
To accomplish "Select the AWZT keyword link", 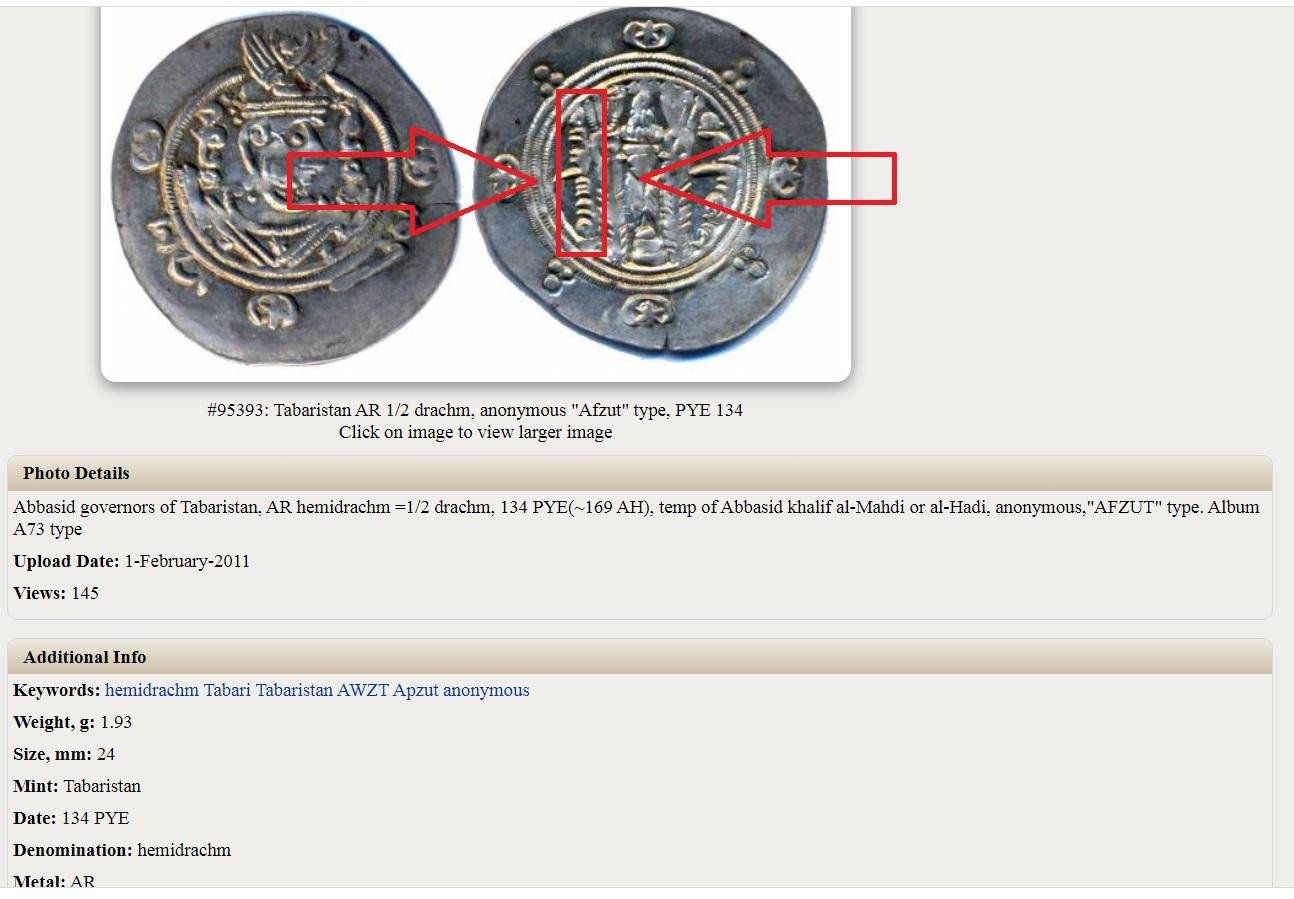I will pyautogui.click(x=363, y=690).
